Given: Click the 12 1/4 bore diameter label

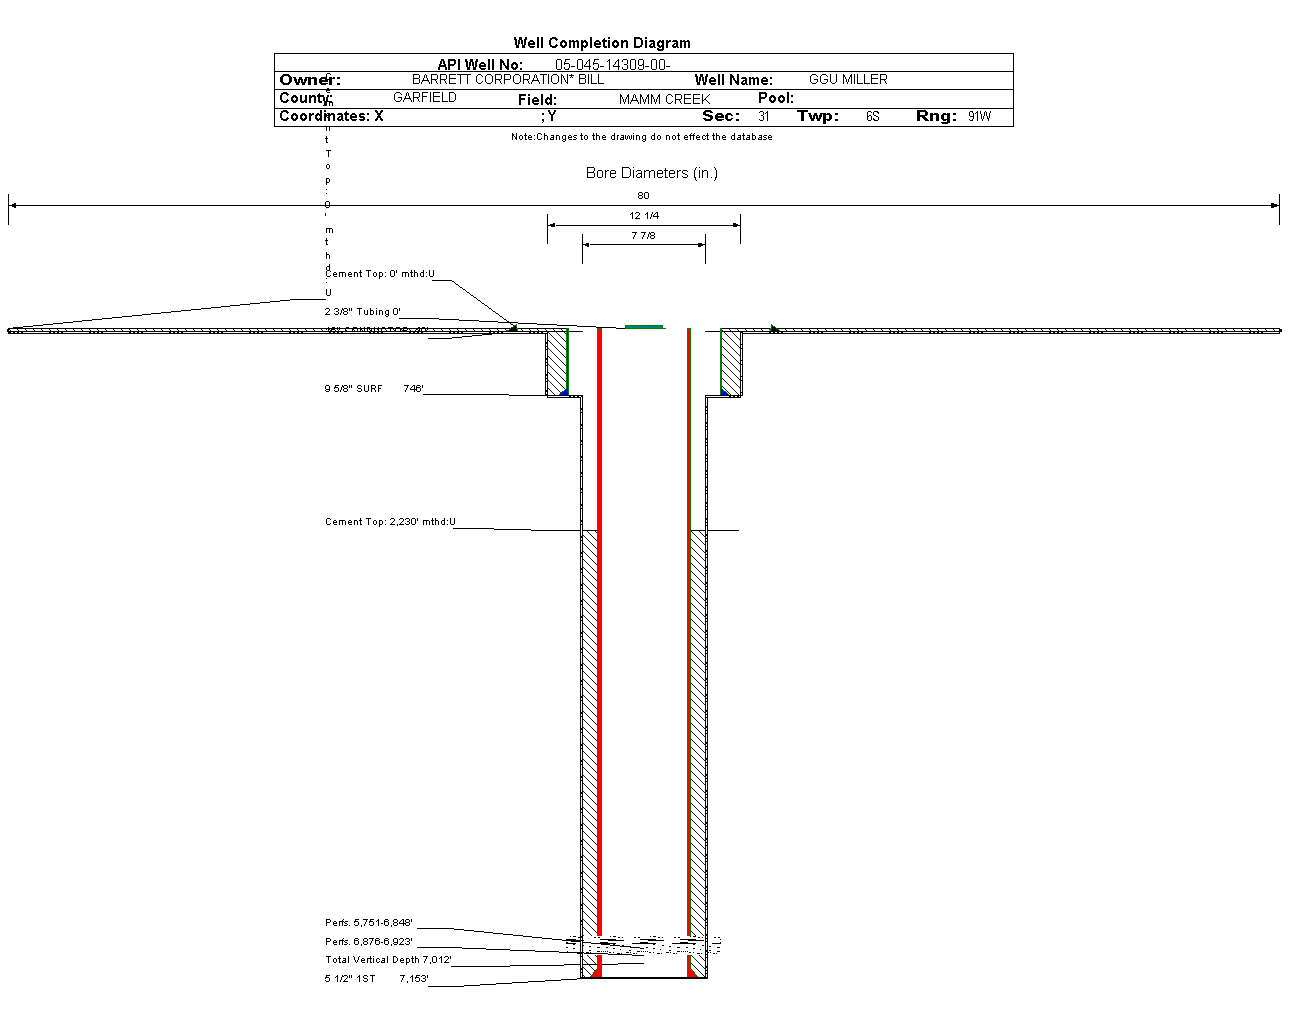Looking at the screenshot, I should tap(644, 216).
